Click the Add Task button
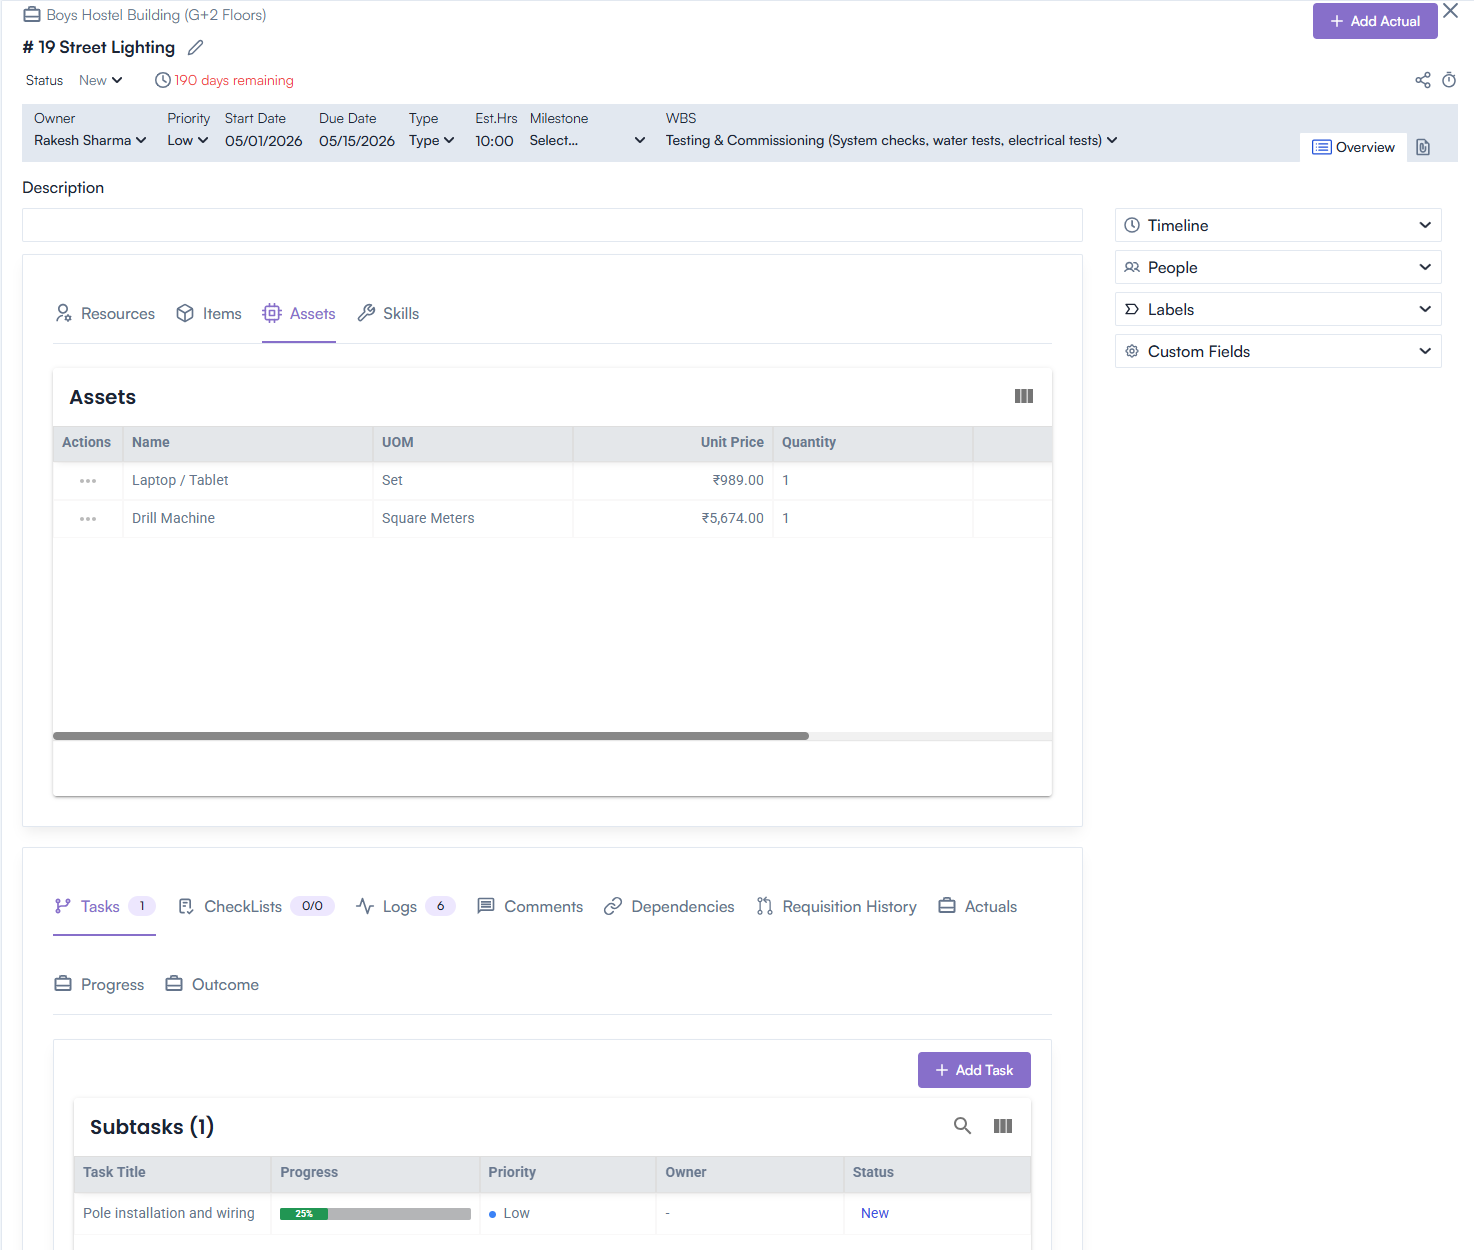The image size is (1474, 1250). (973, 1070)
